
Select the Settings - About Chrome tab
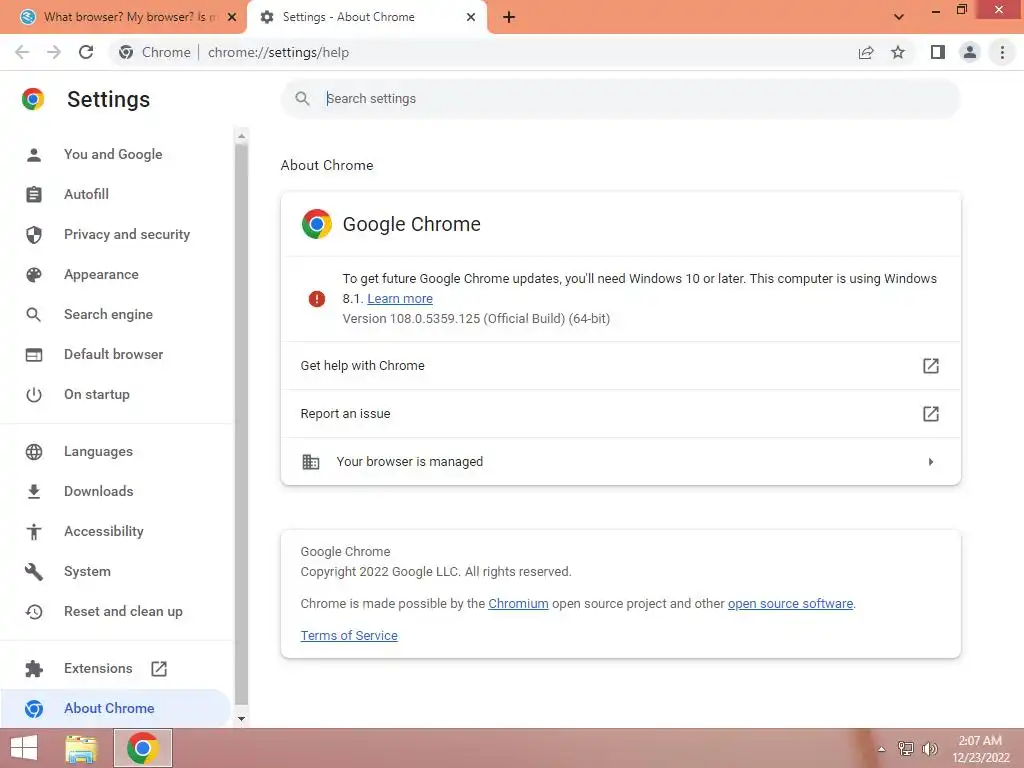(x=366, y=17)
